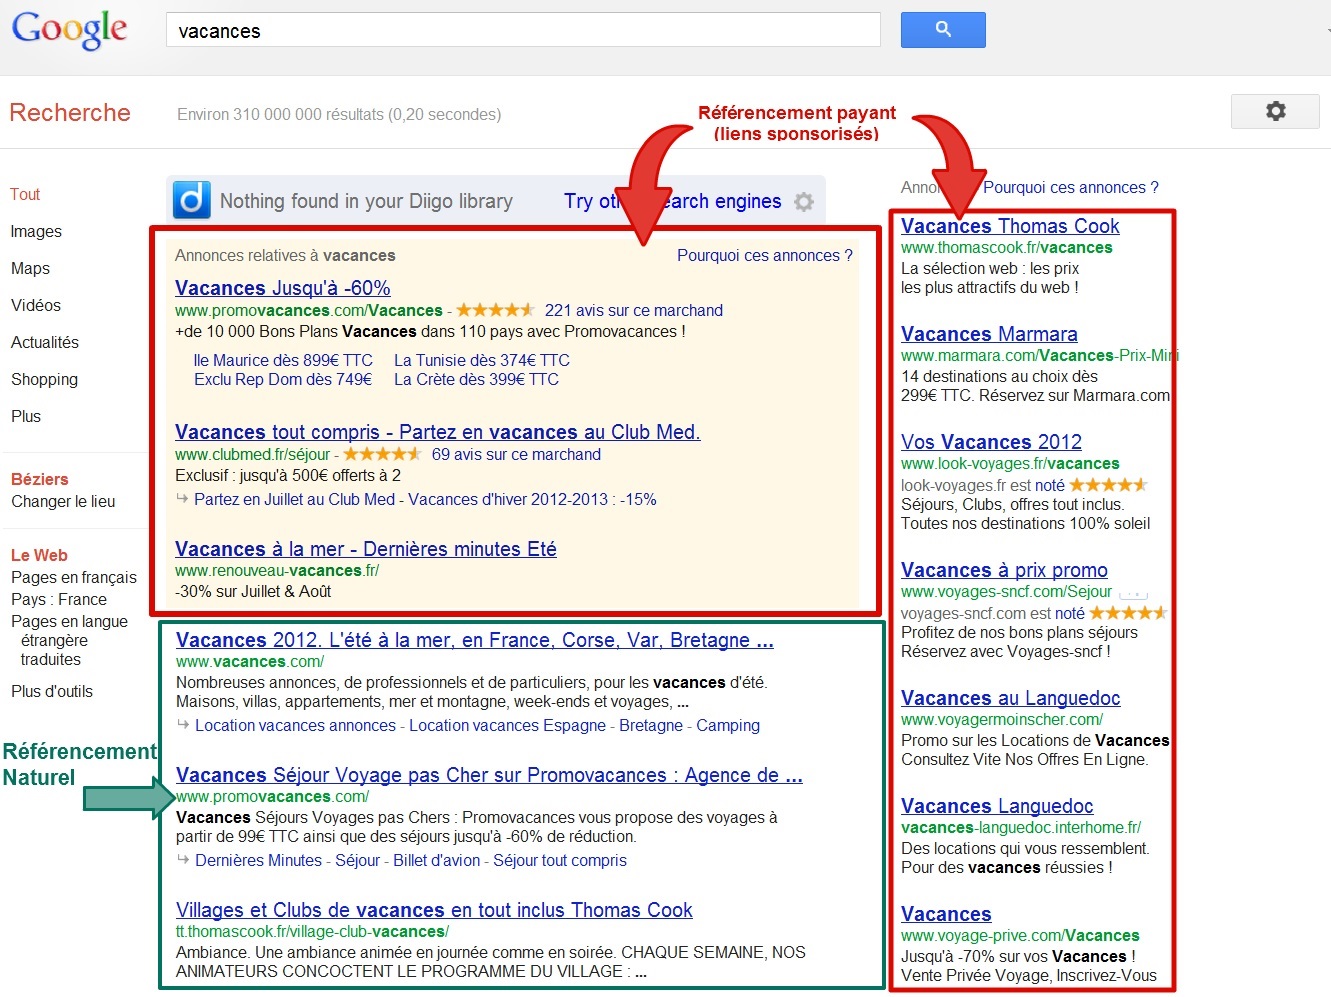This screenshot has width=1331, height=997.
Task: Open Vacances Languedoc interhome ad
Action: [x=997, y=806]
